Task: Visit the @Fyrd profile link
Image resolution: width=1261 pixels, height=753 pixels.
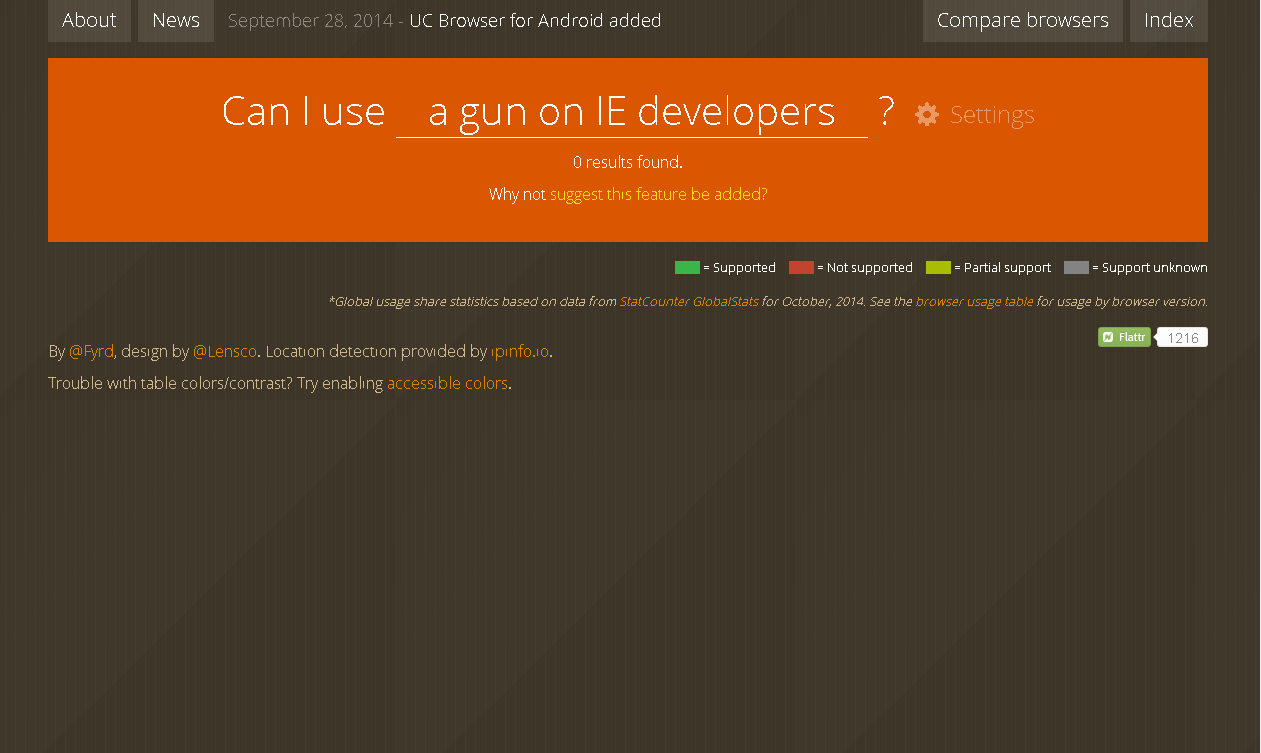Action: [91, 351]
